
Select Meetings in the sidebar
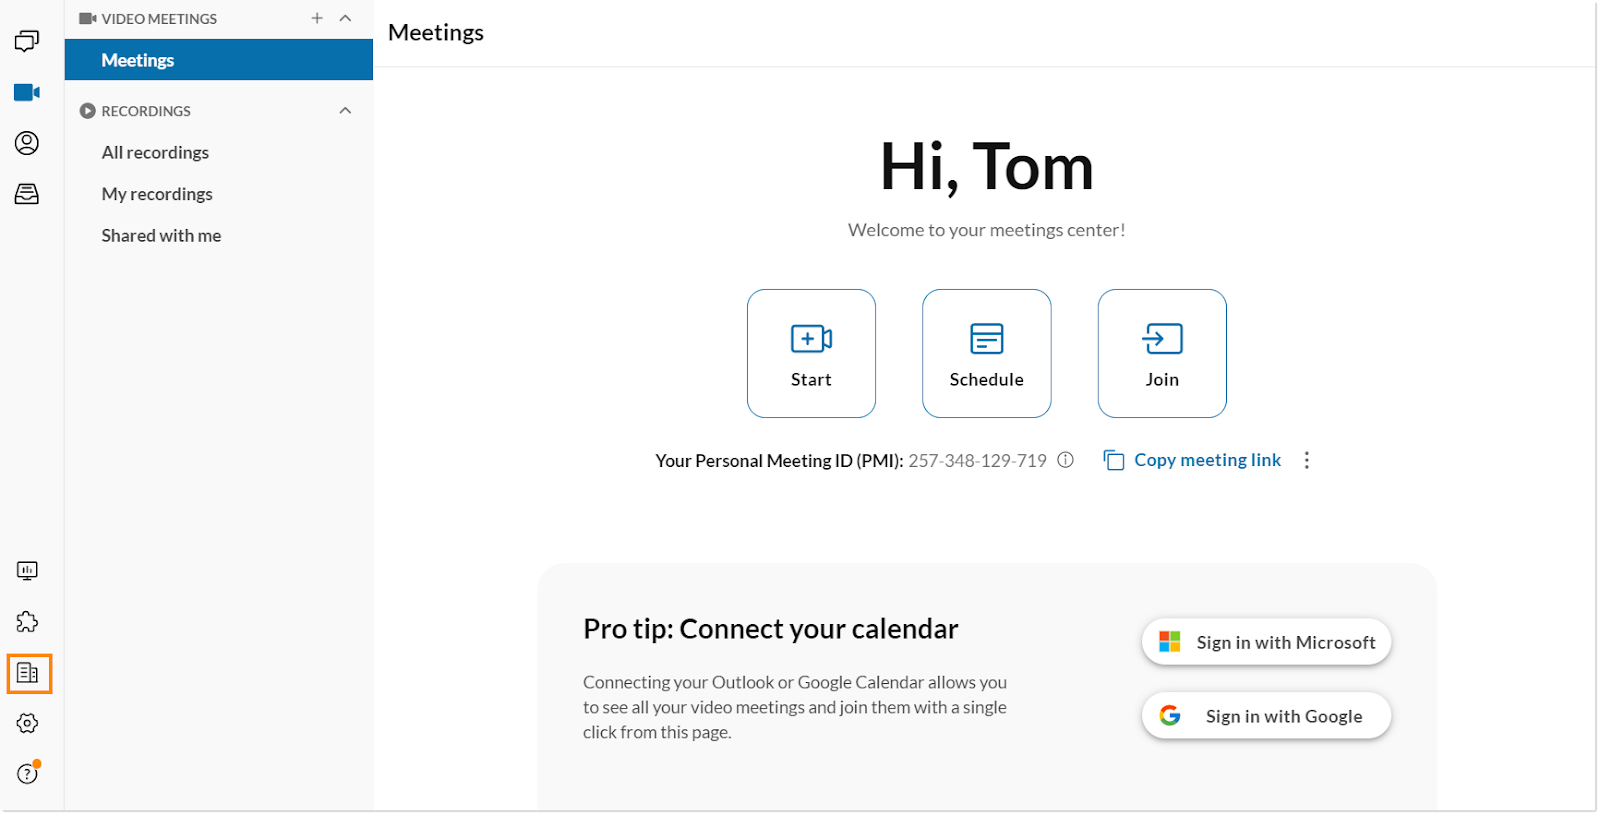click(x=137, y=59)
